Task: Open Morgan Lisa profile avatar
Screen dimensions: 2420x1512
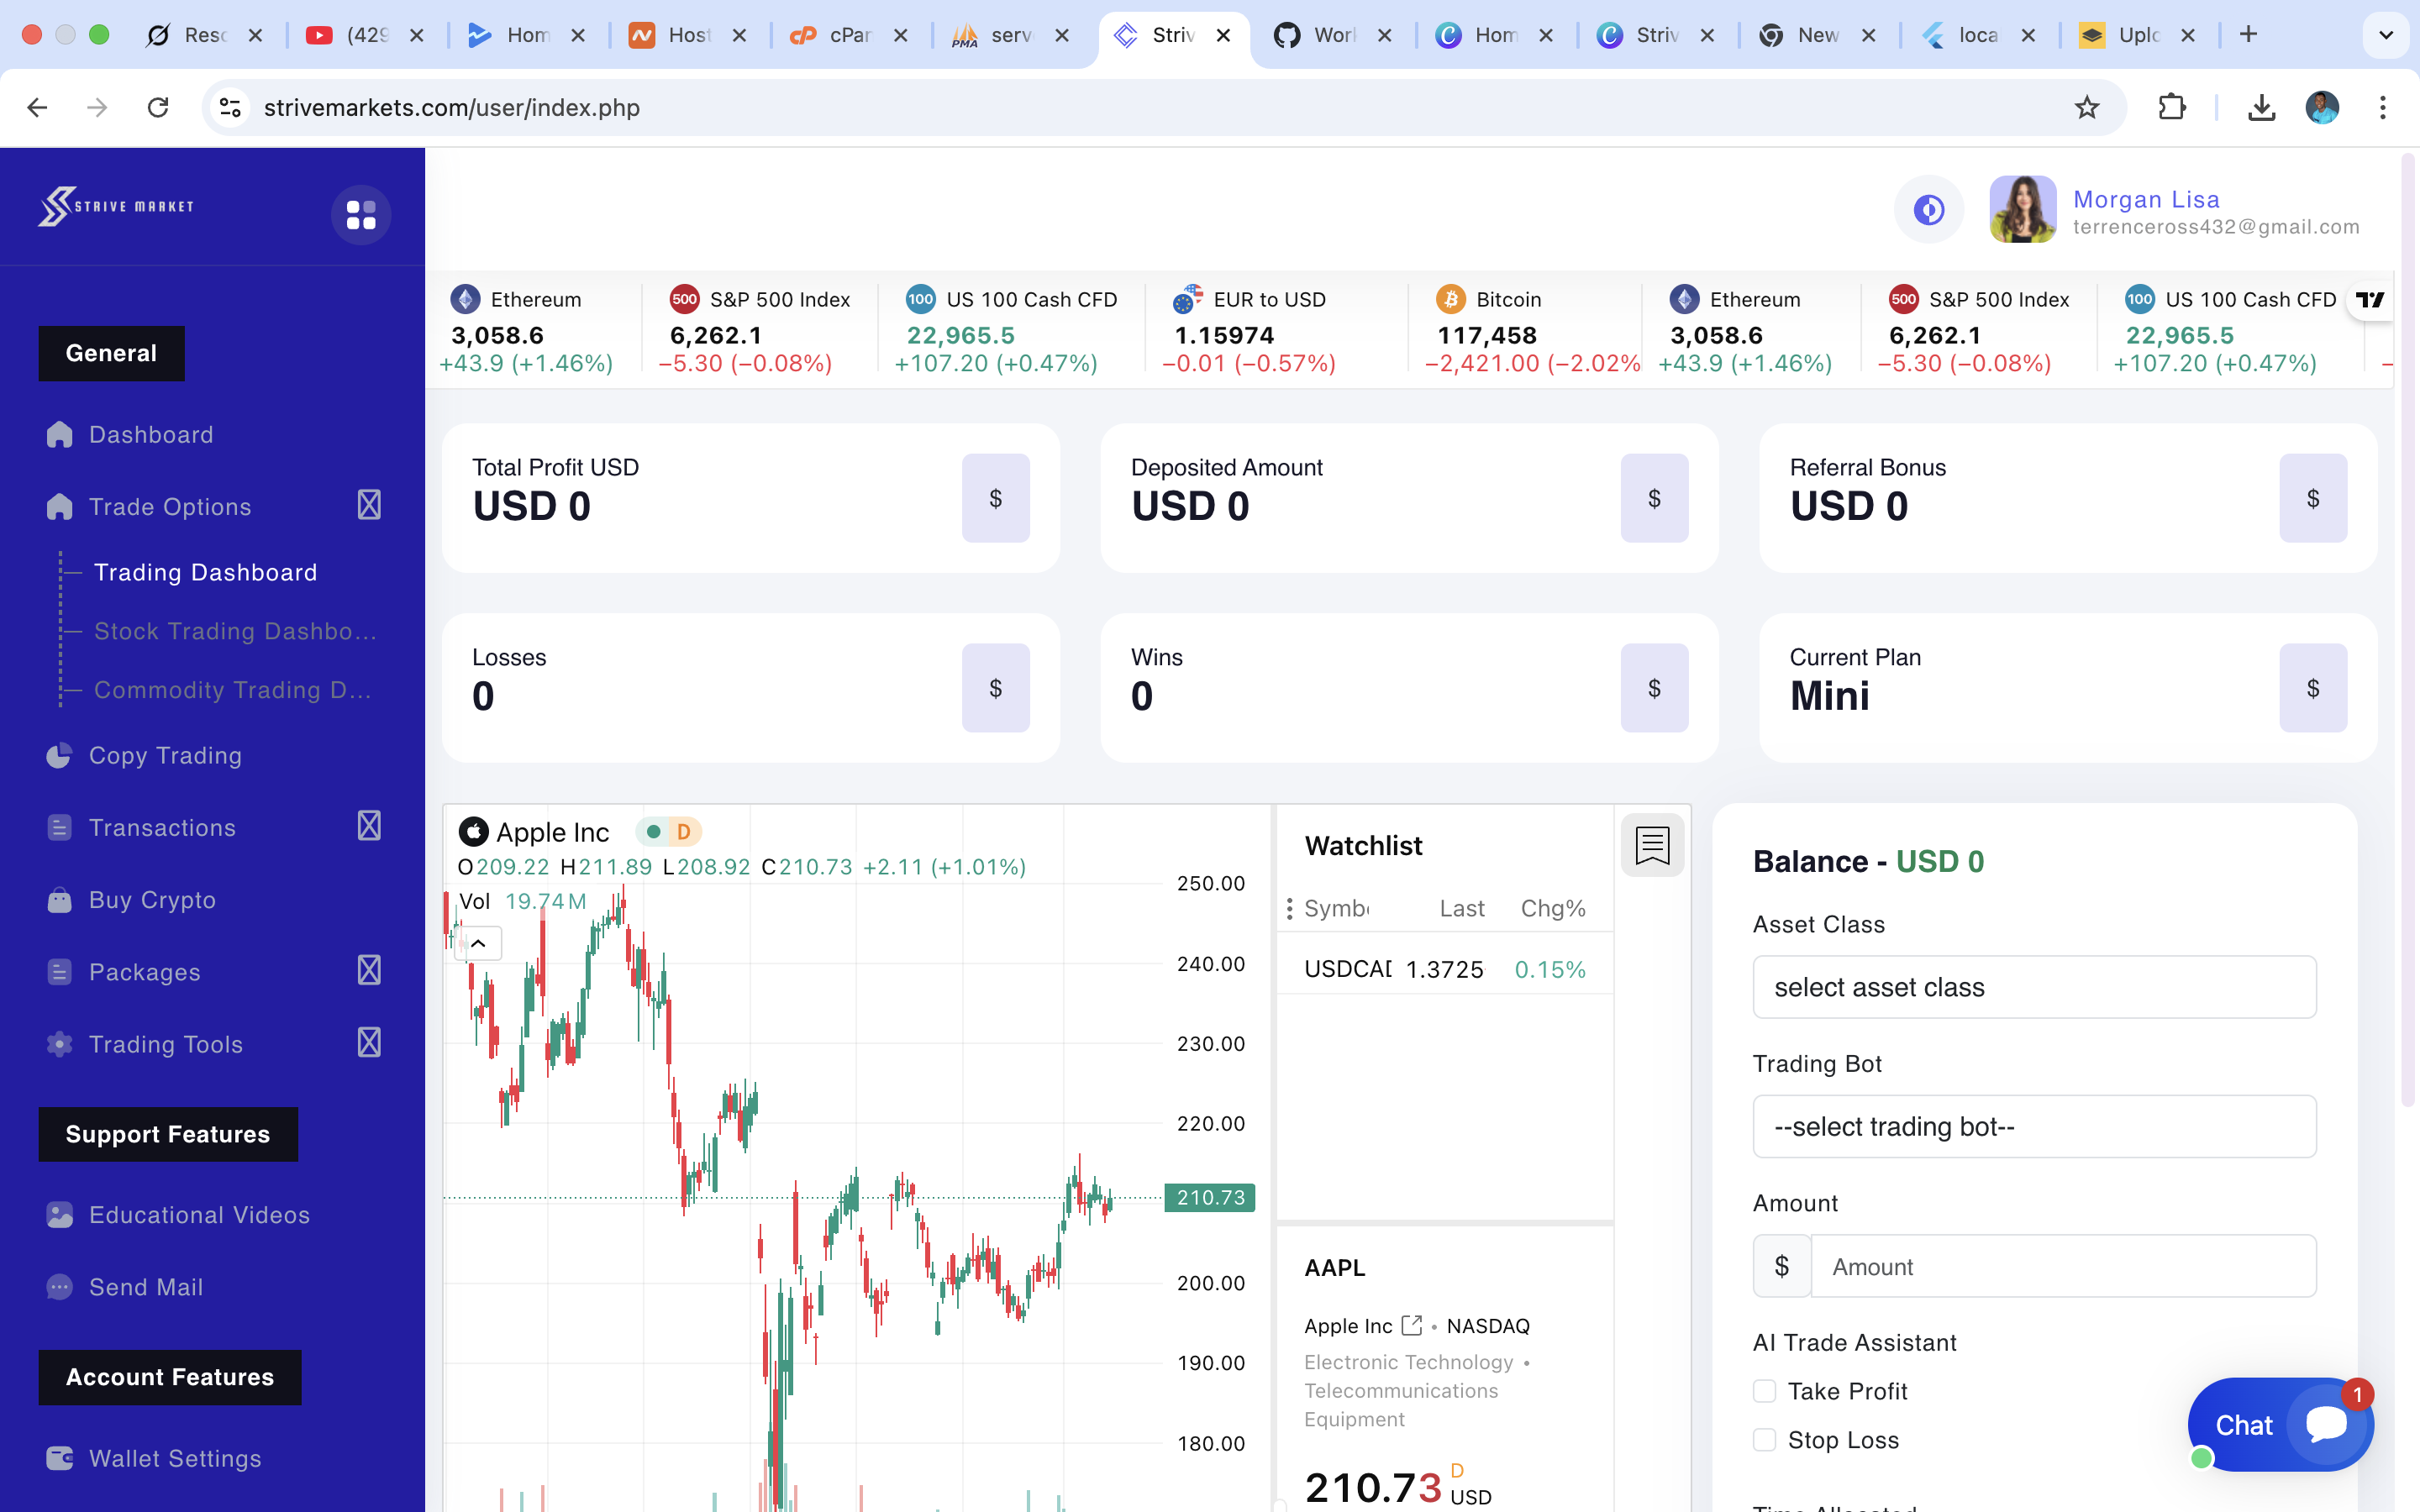Action: click(x=2022, y=210)
